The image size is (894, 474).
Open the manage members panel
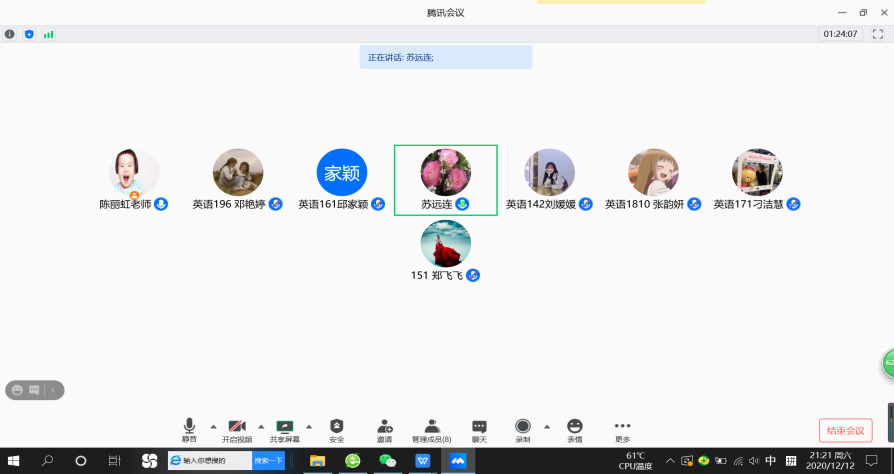click(432, 428)
